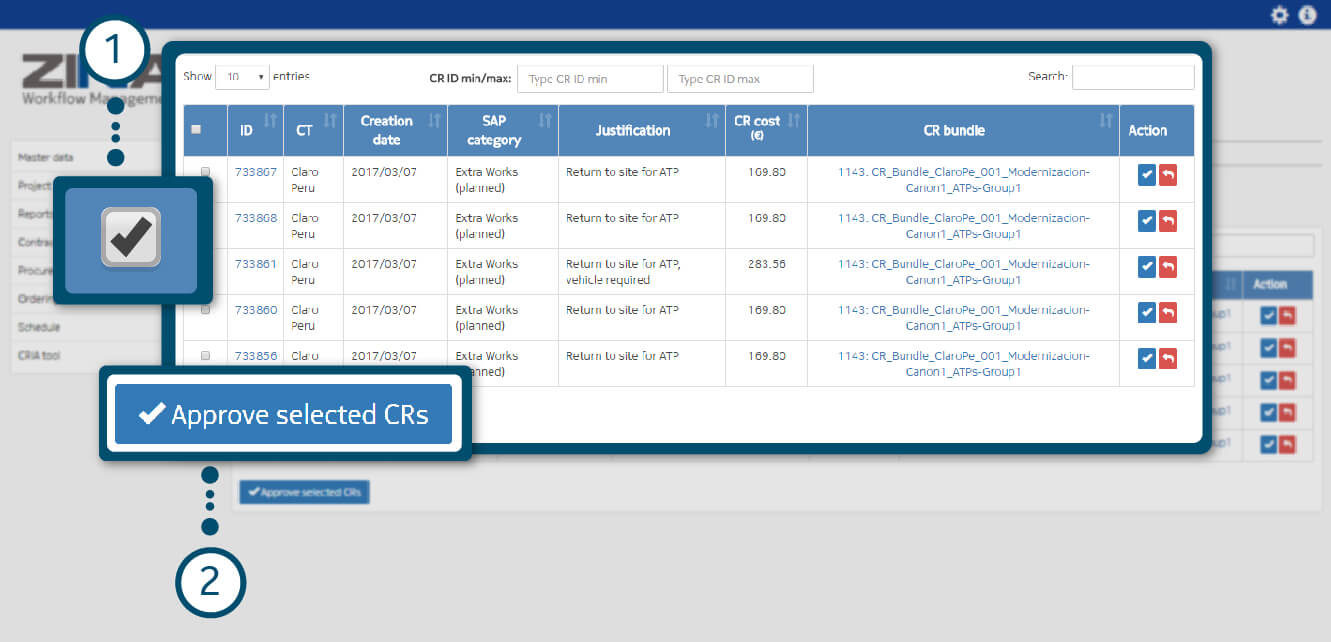This screenshot has width=1331, height=642.
Task: Open CR ID 733808 link
Action: click(256, 218)
